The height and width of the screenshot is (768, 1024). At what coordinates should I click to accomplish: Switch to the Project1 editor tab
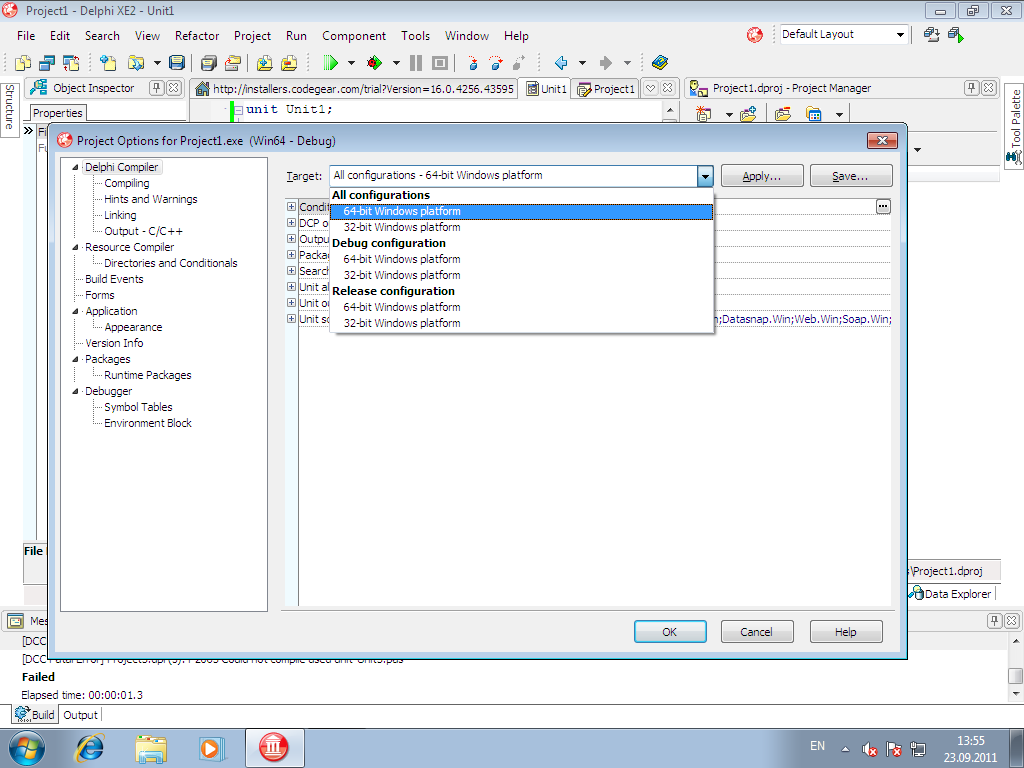tap(606, 89)
